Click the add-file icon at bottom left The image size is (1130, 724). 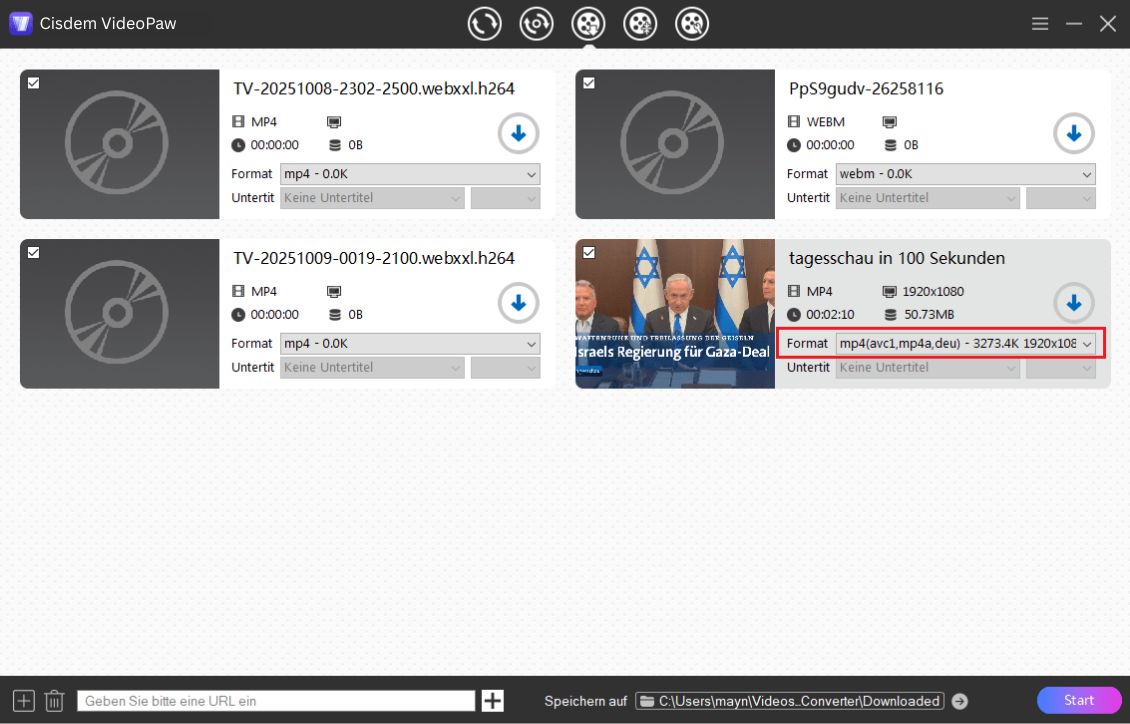tap(23, 701)
